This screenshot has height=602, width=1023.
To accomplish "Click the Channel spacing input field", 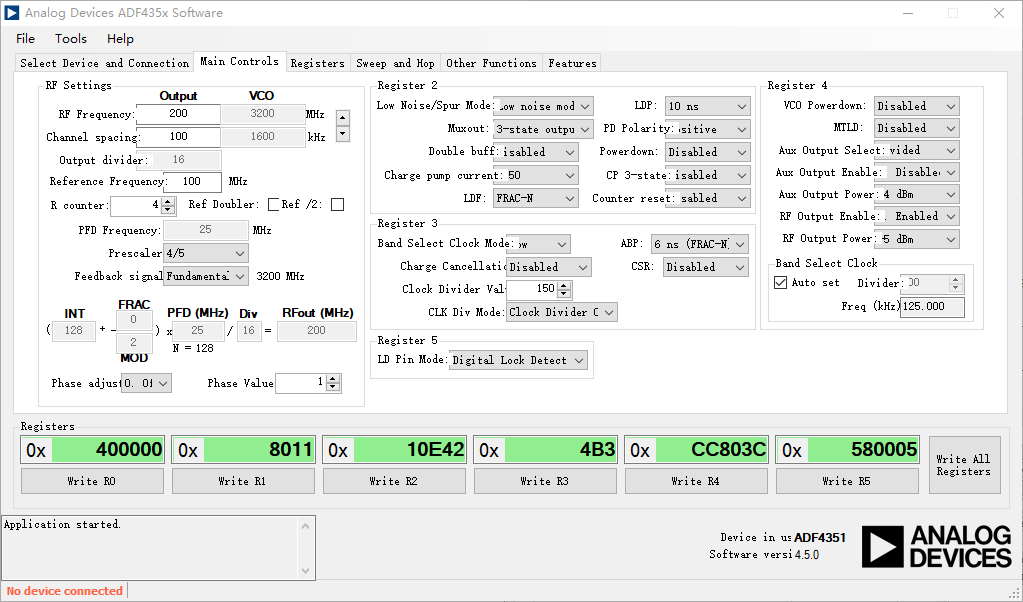I will (178, 136).
